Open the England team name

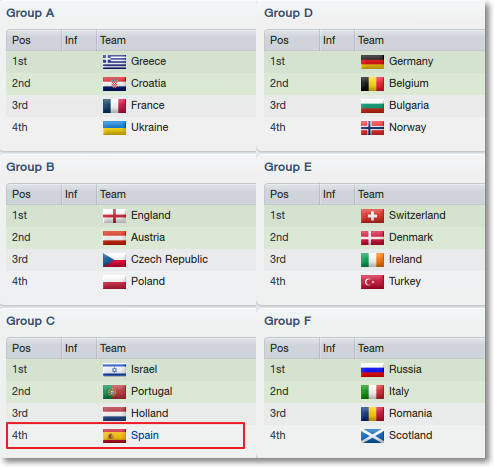point(151,215)
